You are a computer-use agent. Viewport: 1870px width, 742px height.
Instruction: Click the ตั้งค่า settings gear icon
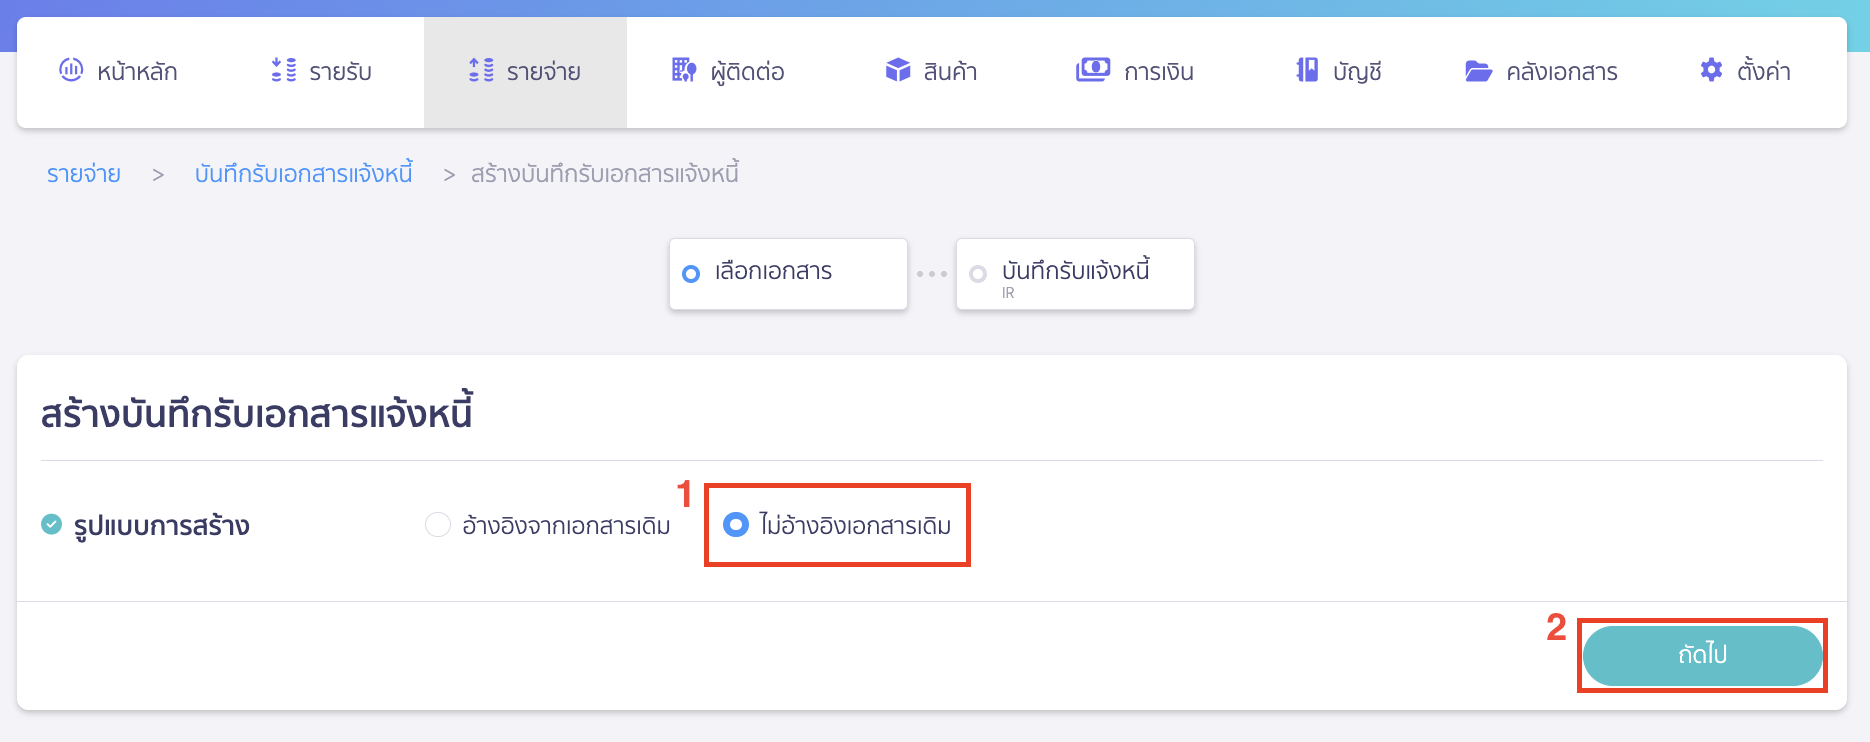[x=1711, y=70]
